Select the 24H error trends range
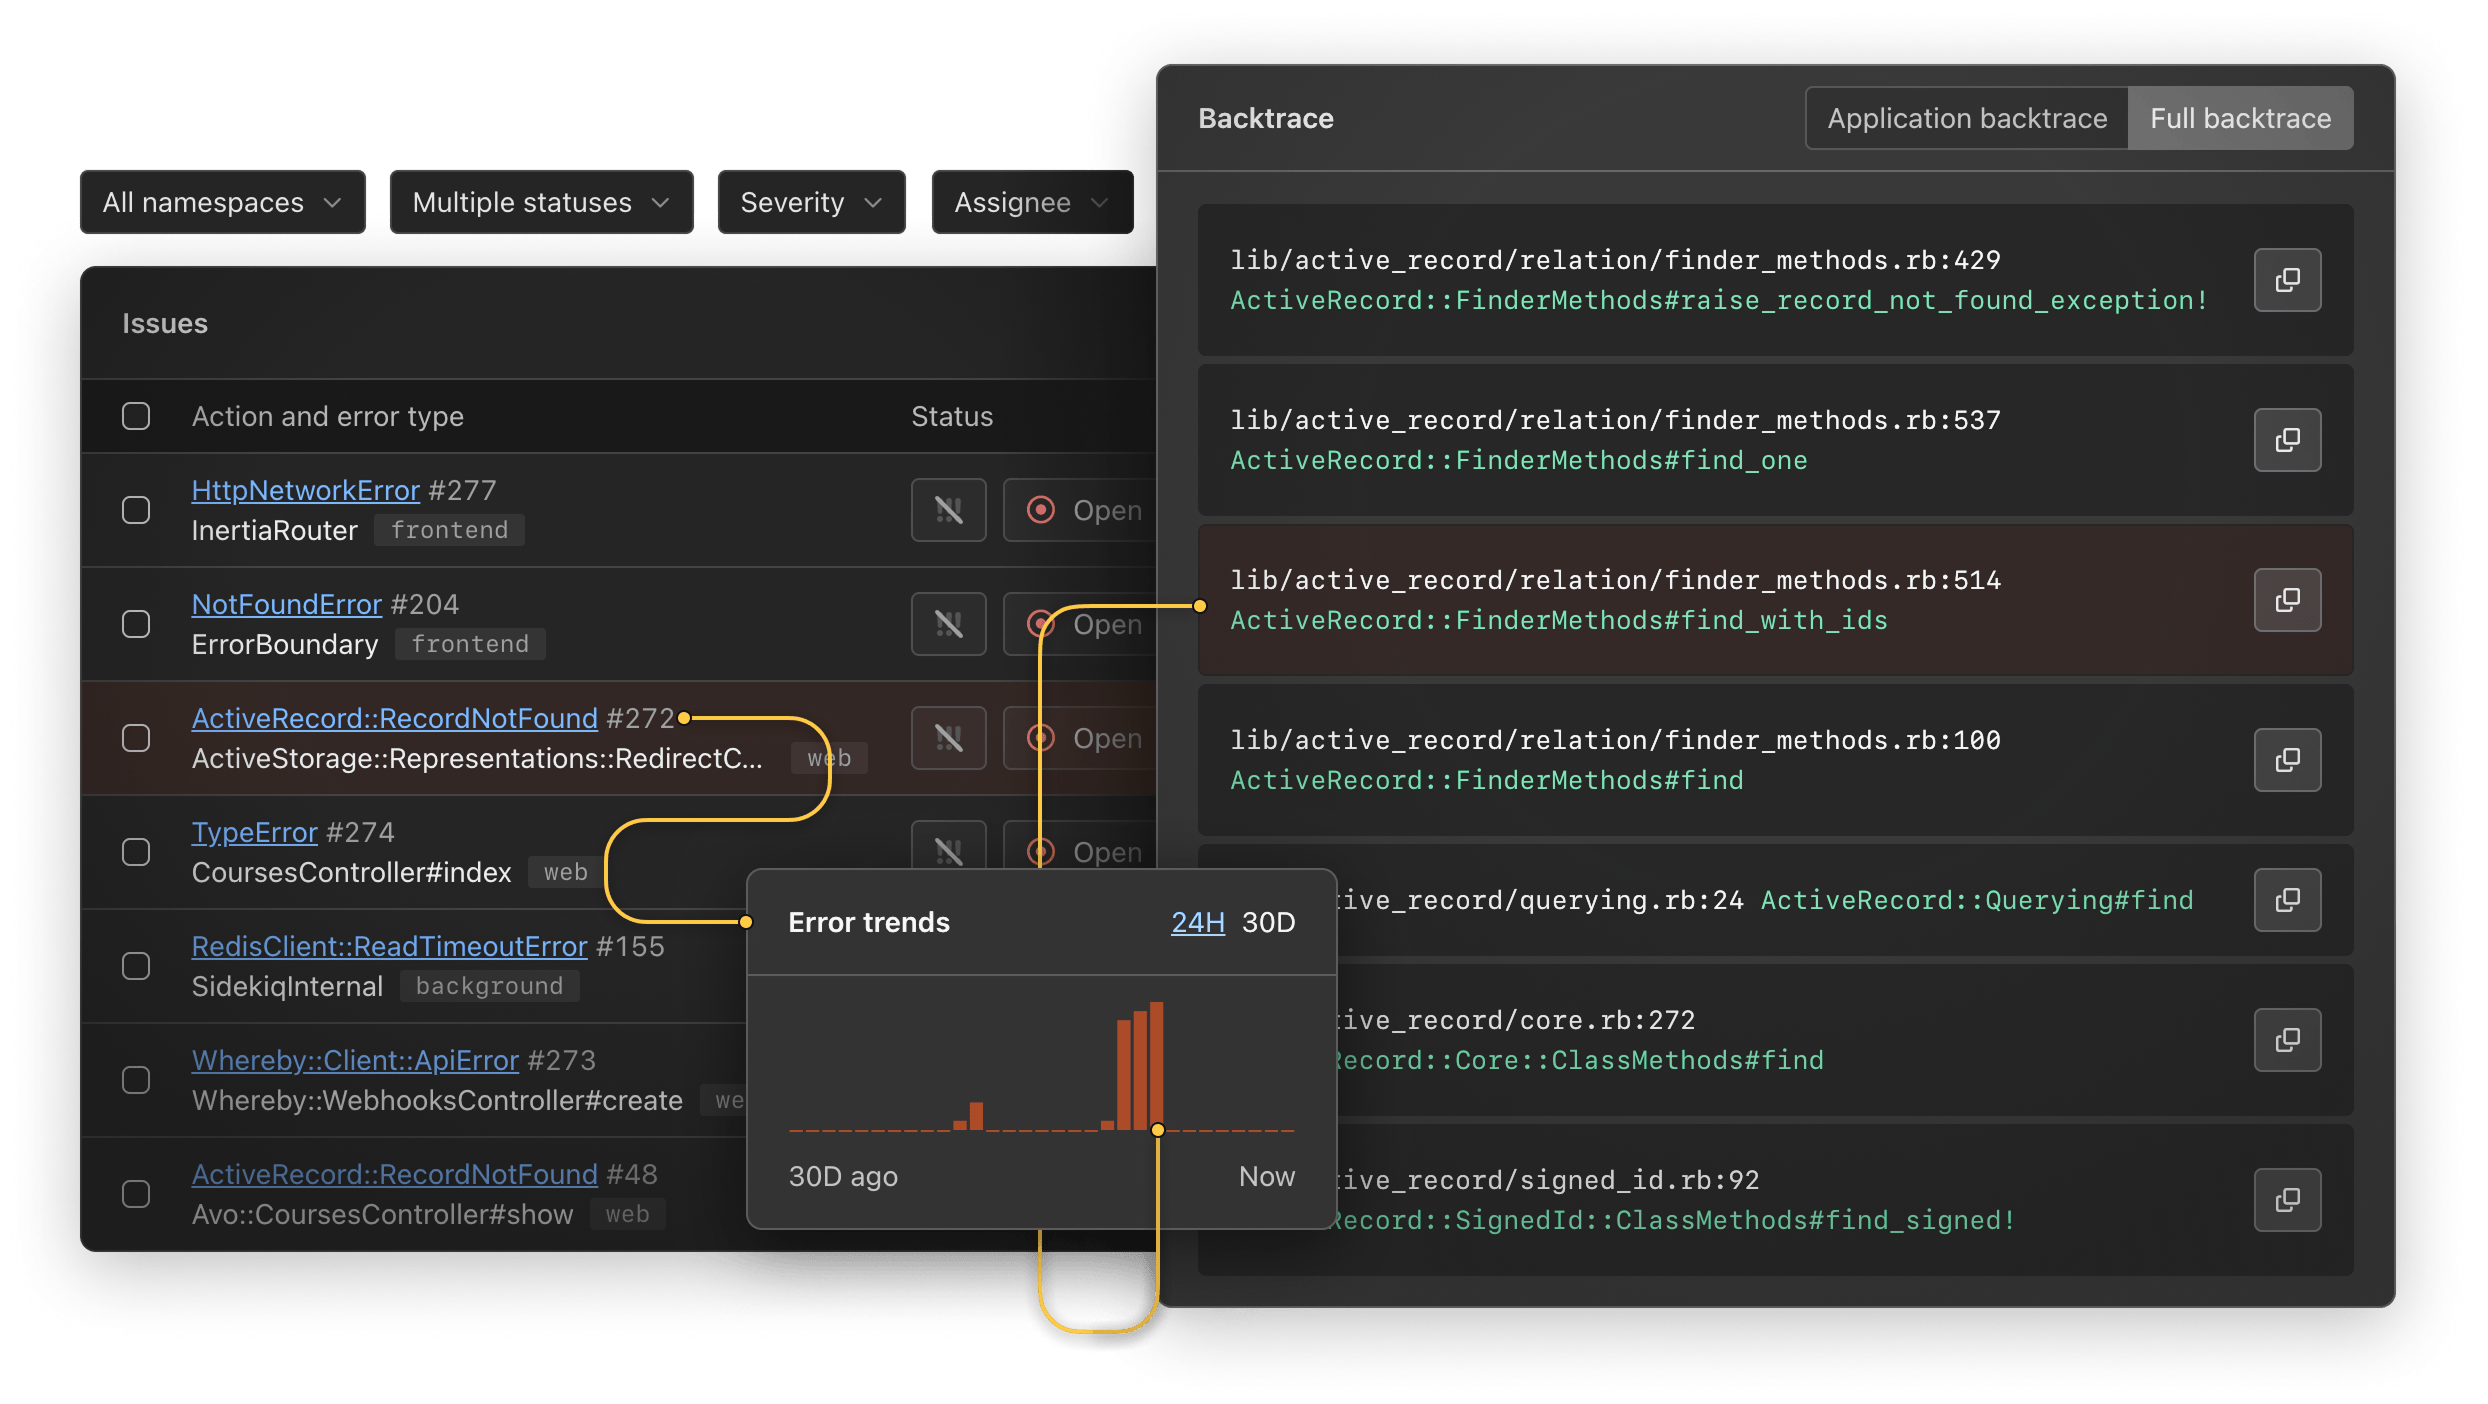The image size is (2488, 1404). [1198, 922]
